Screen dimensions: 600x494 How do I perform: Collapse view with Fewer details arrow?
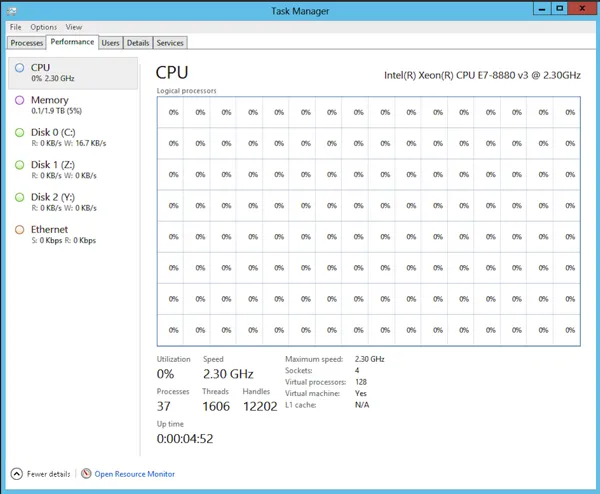(x=16, y=474)
